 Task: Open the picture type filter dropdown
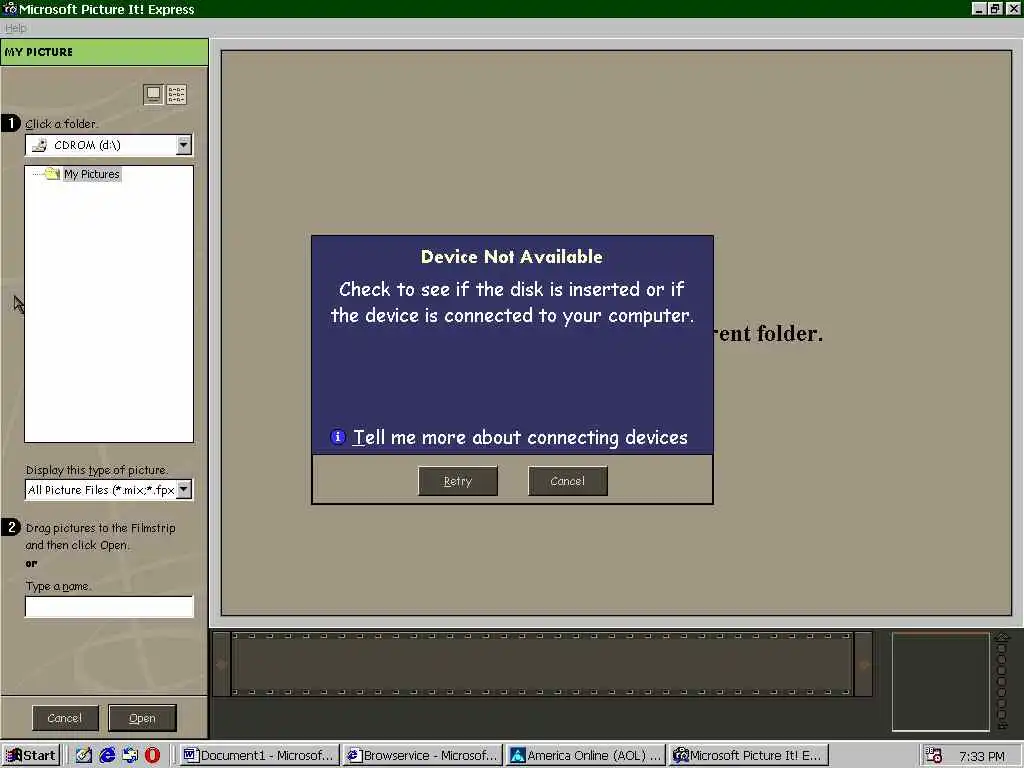184,489
